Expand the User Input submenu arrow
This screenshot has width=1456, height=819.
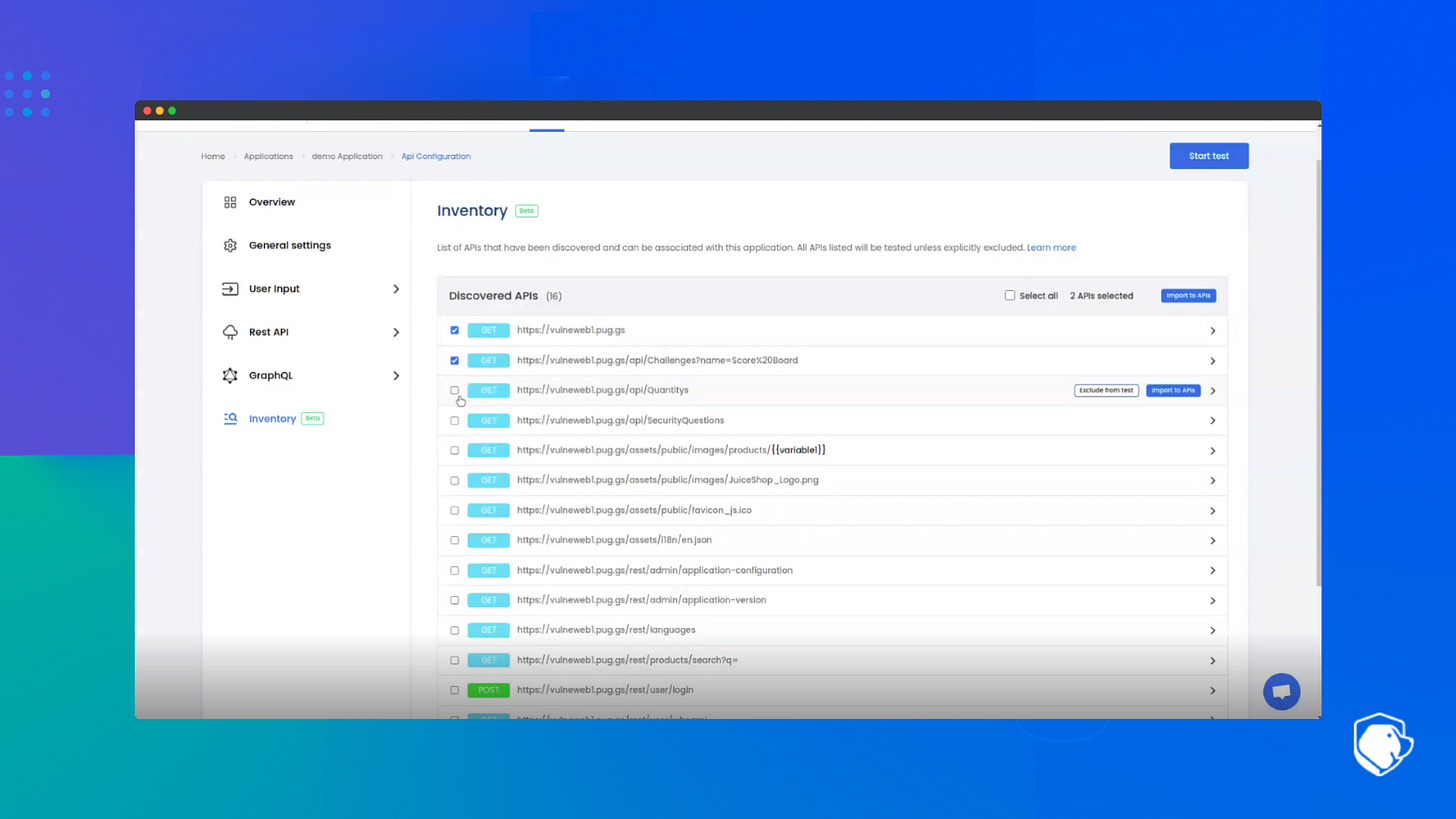pyautogui.click(x=396, y=289)
